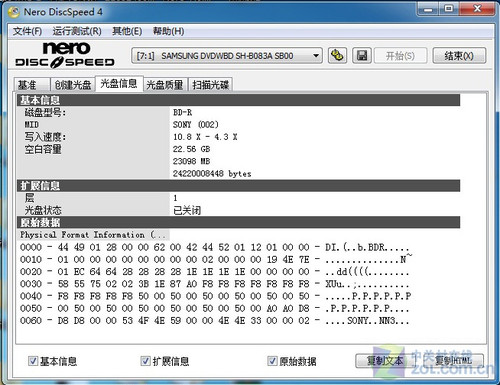Click the 22.56 GB capacity value

tap(191, 149)
